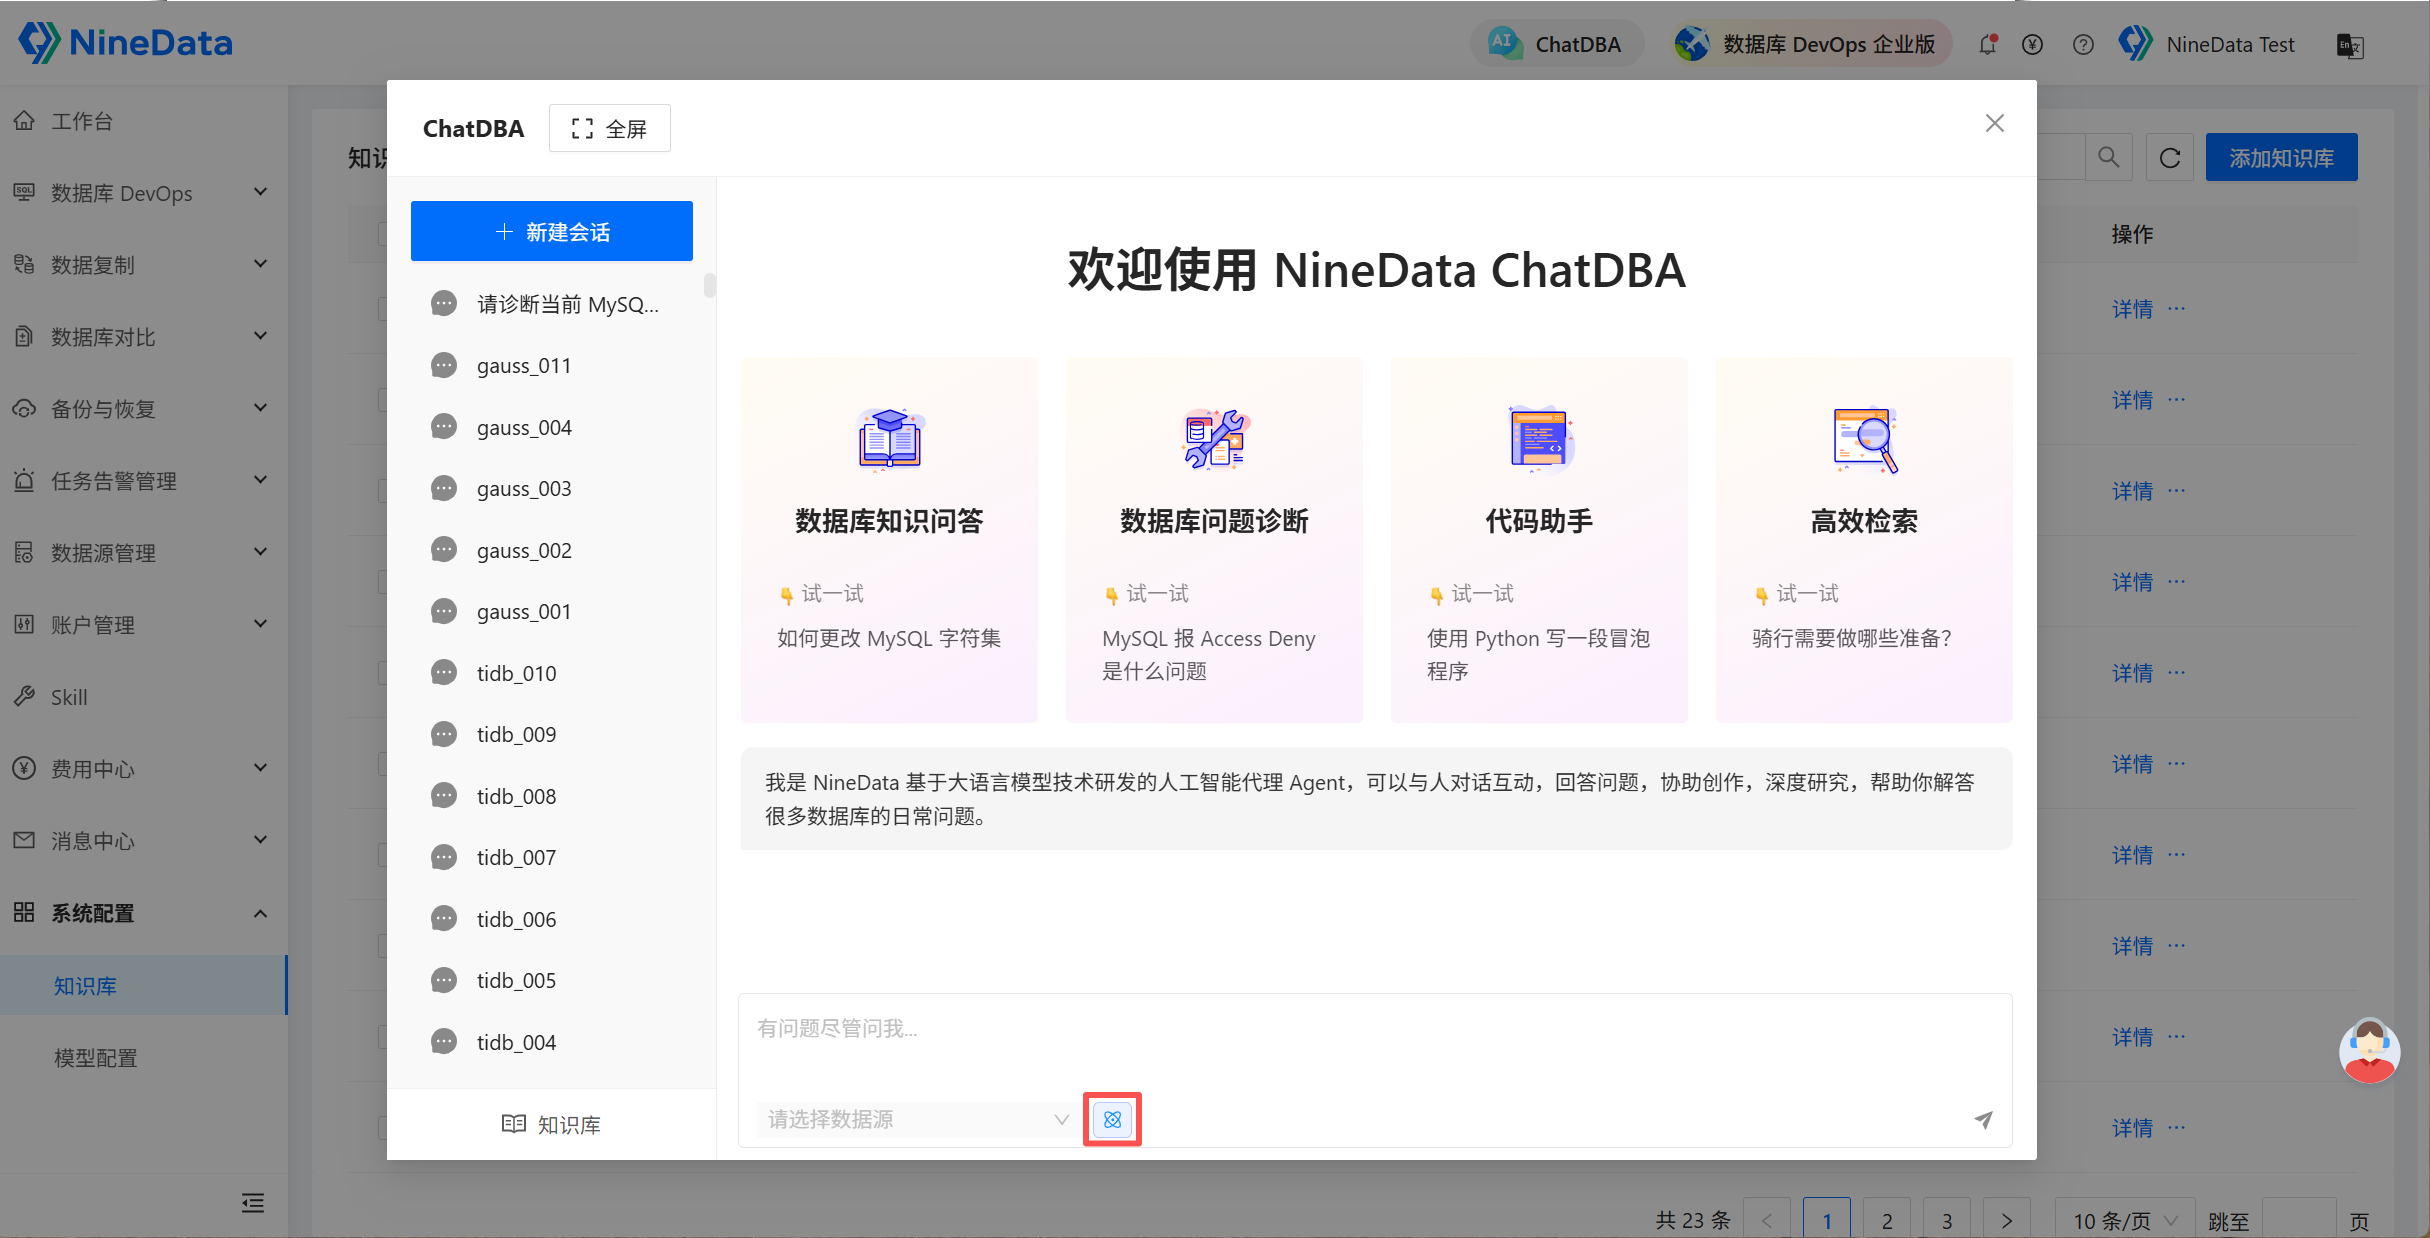Click the 代码助手 code window icon
The image size is (2430, 1238).
click(x=1540, y=439)
